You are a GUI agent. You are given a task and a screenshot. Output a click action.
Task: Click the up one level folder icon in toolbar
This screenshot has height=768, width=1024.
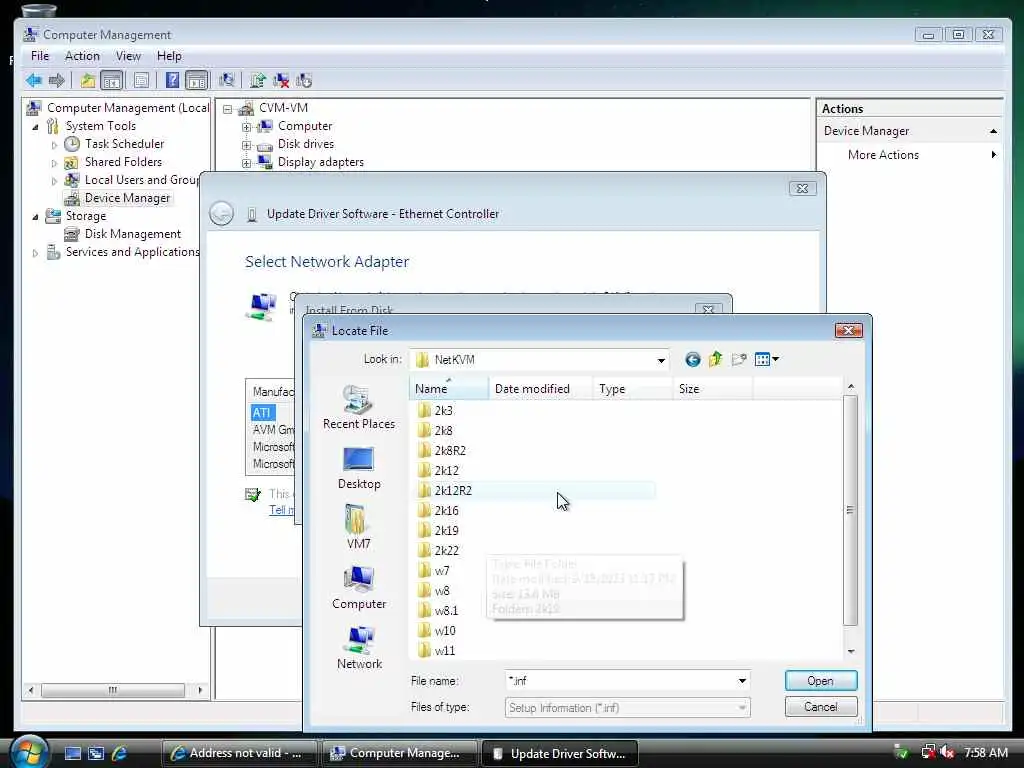[x=88, y=80]
